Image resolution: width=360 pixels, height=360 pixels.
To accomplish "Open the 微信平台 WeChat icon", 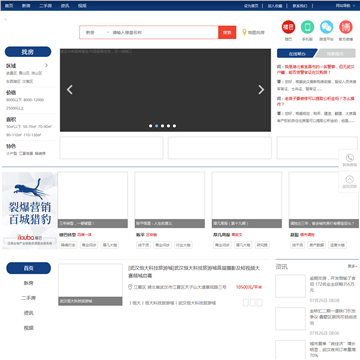I will pyautogui.click(x=327, y=27).
